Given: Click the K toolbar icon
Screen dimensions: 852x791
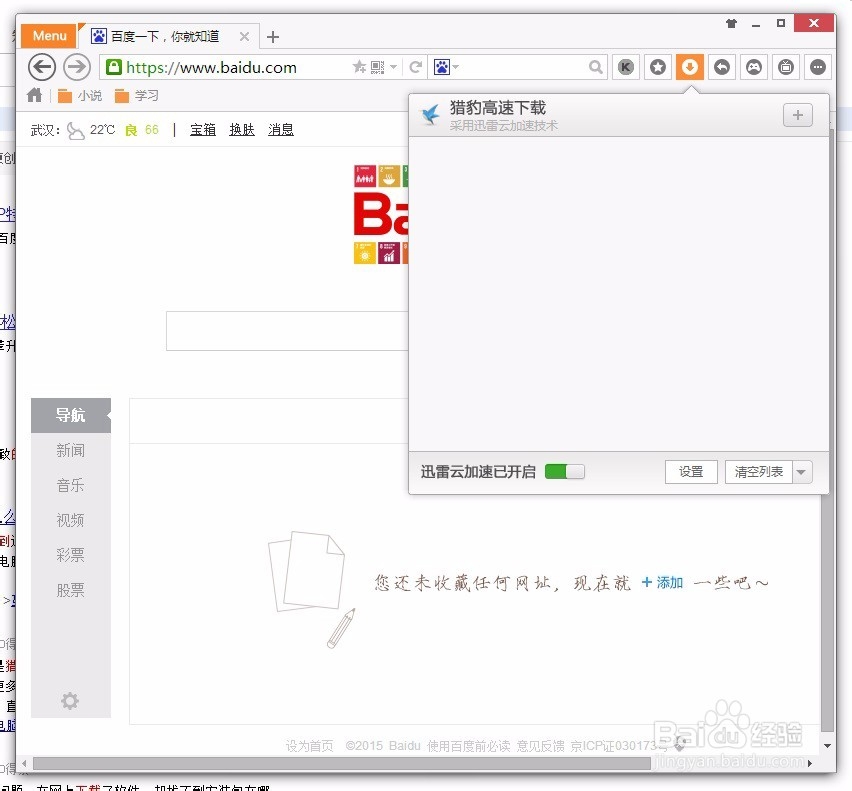Looking at the screenshot, I should [626, 67].
